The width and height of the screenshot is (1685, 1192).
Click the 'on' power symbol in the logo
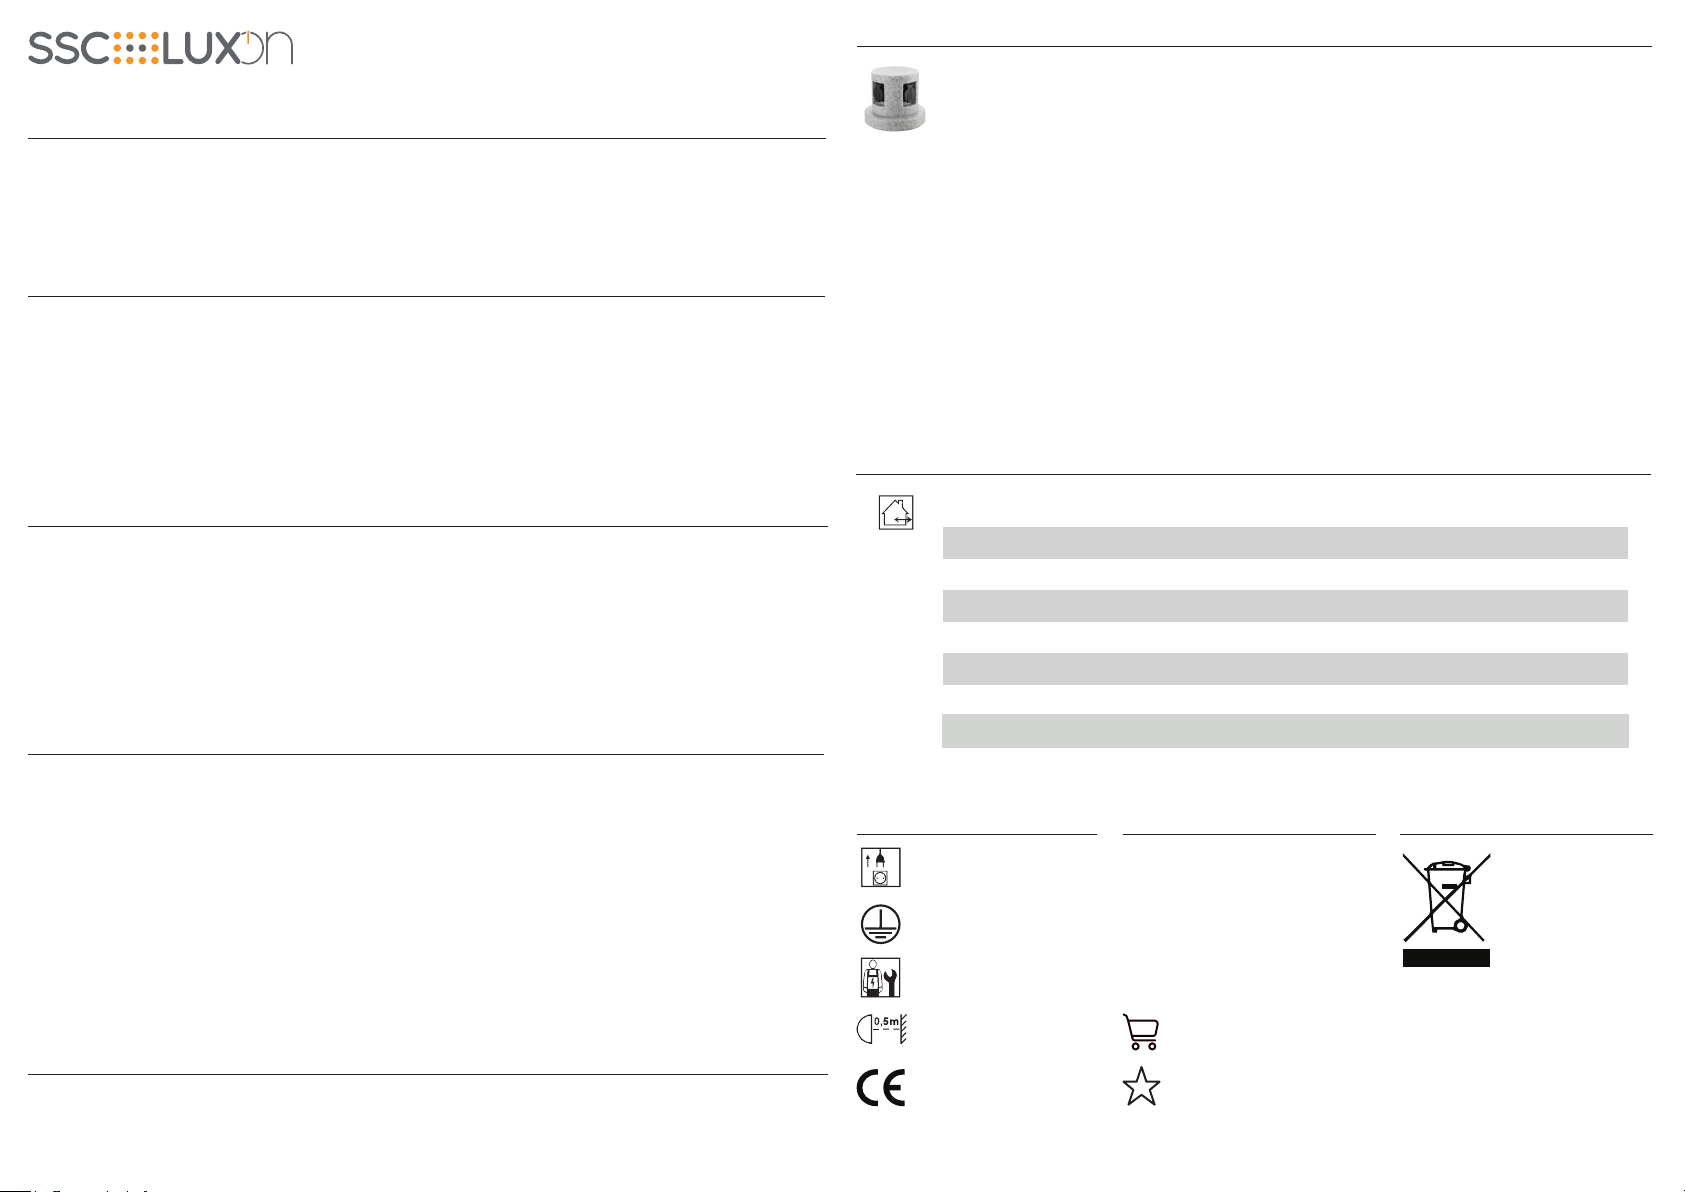(268, 46)
